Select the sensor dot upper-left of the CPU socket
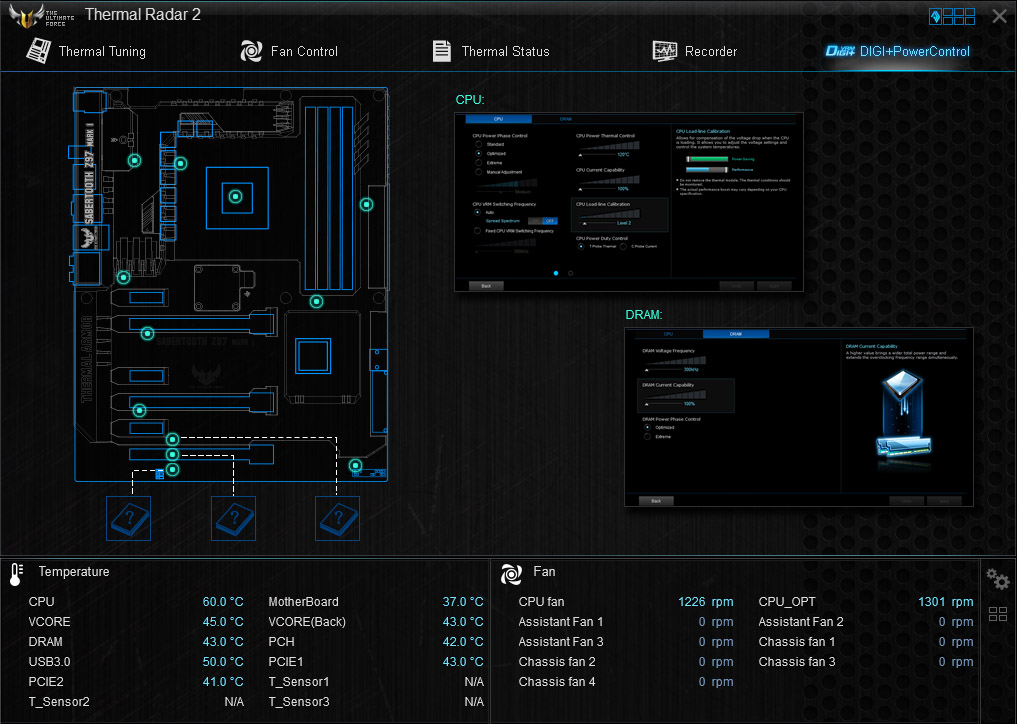This screenshot has width=1017, height=724. pos(181,163)
